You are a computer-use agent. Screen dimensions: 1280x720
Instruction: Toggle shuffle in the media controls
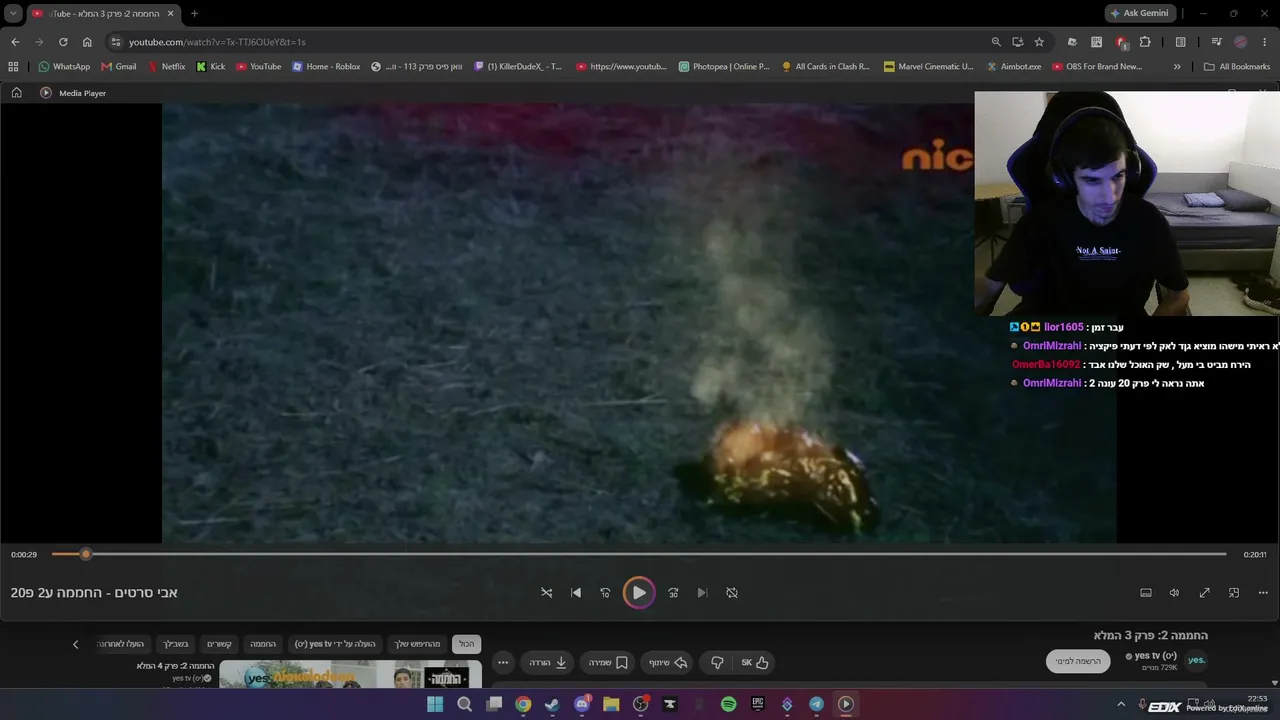(547, 593)
